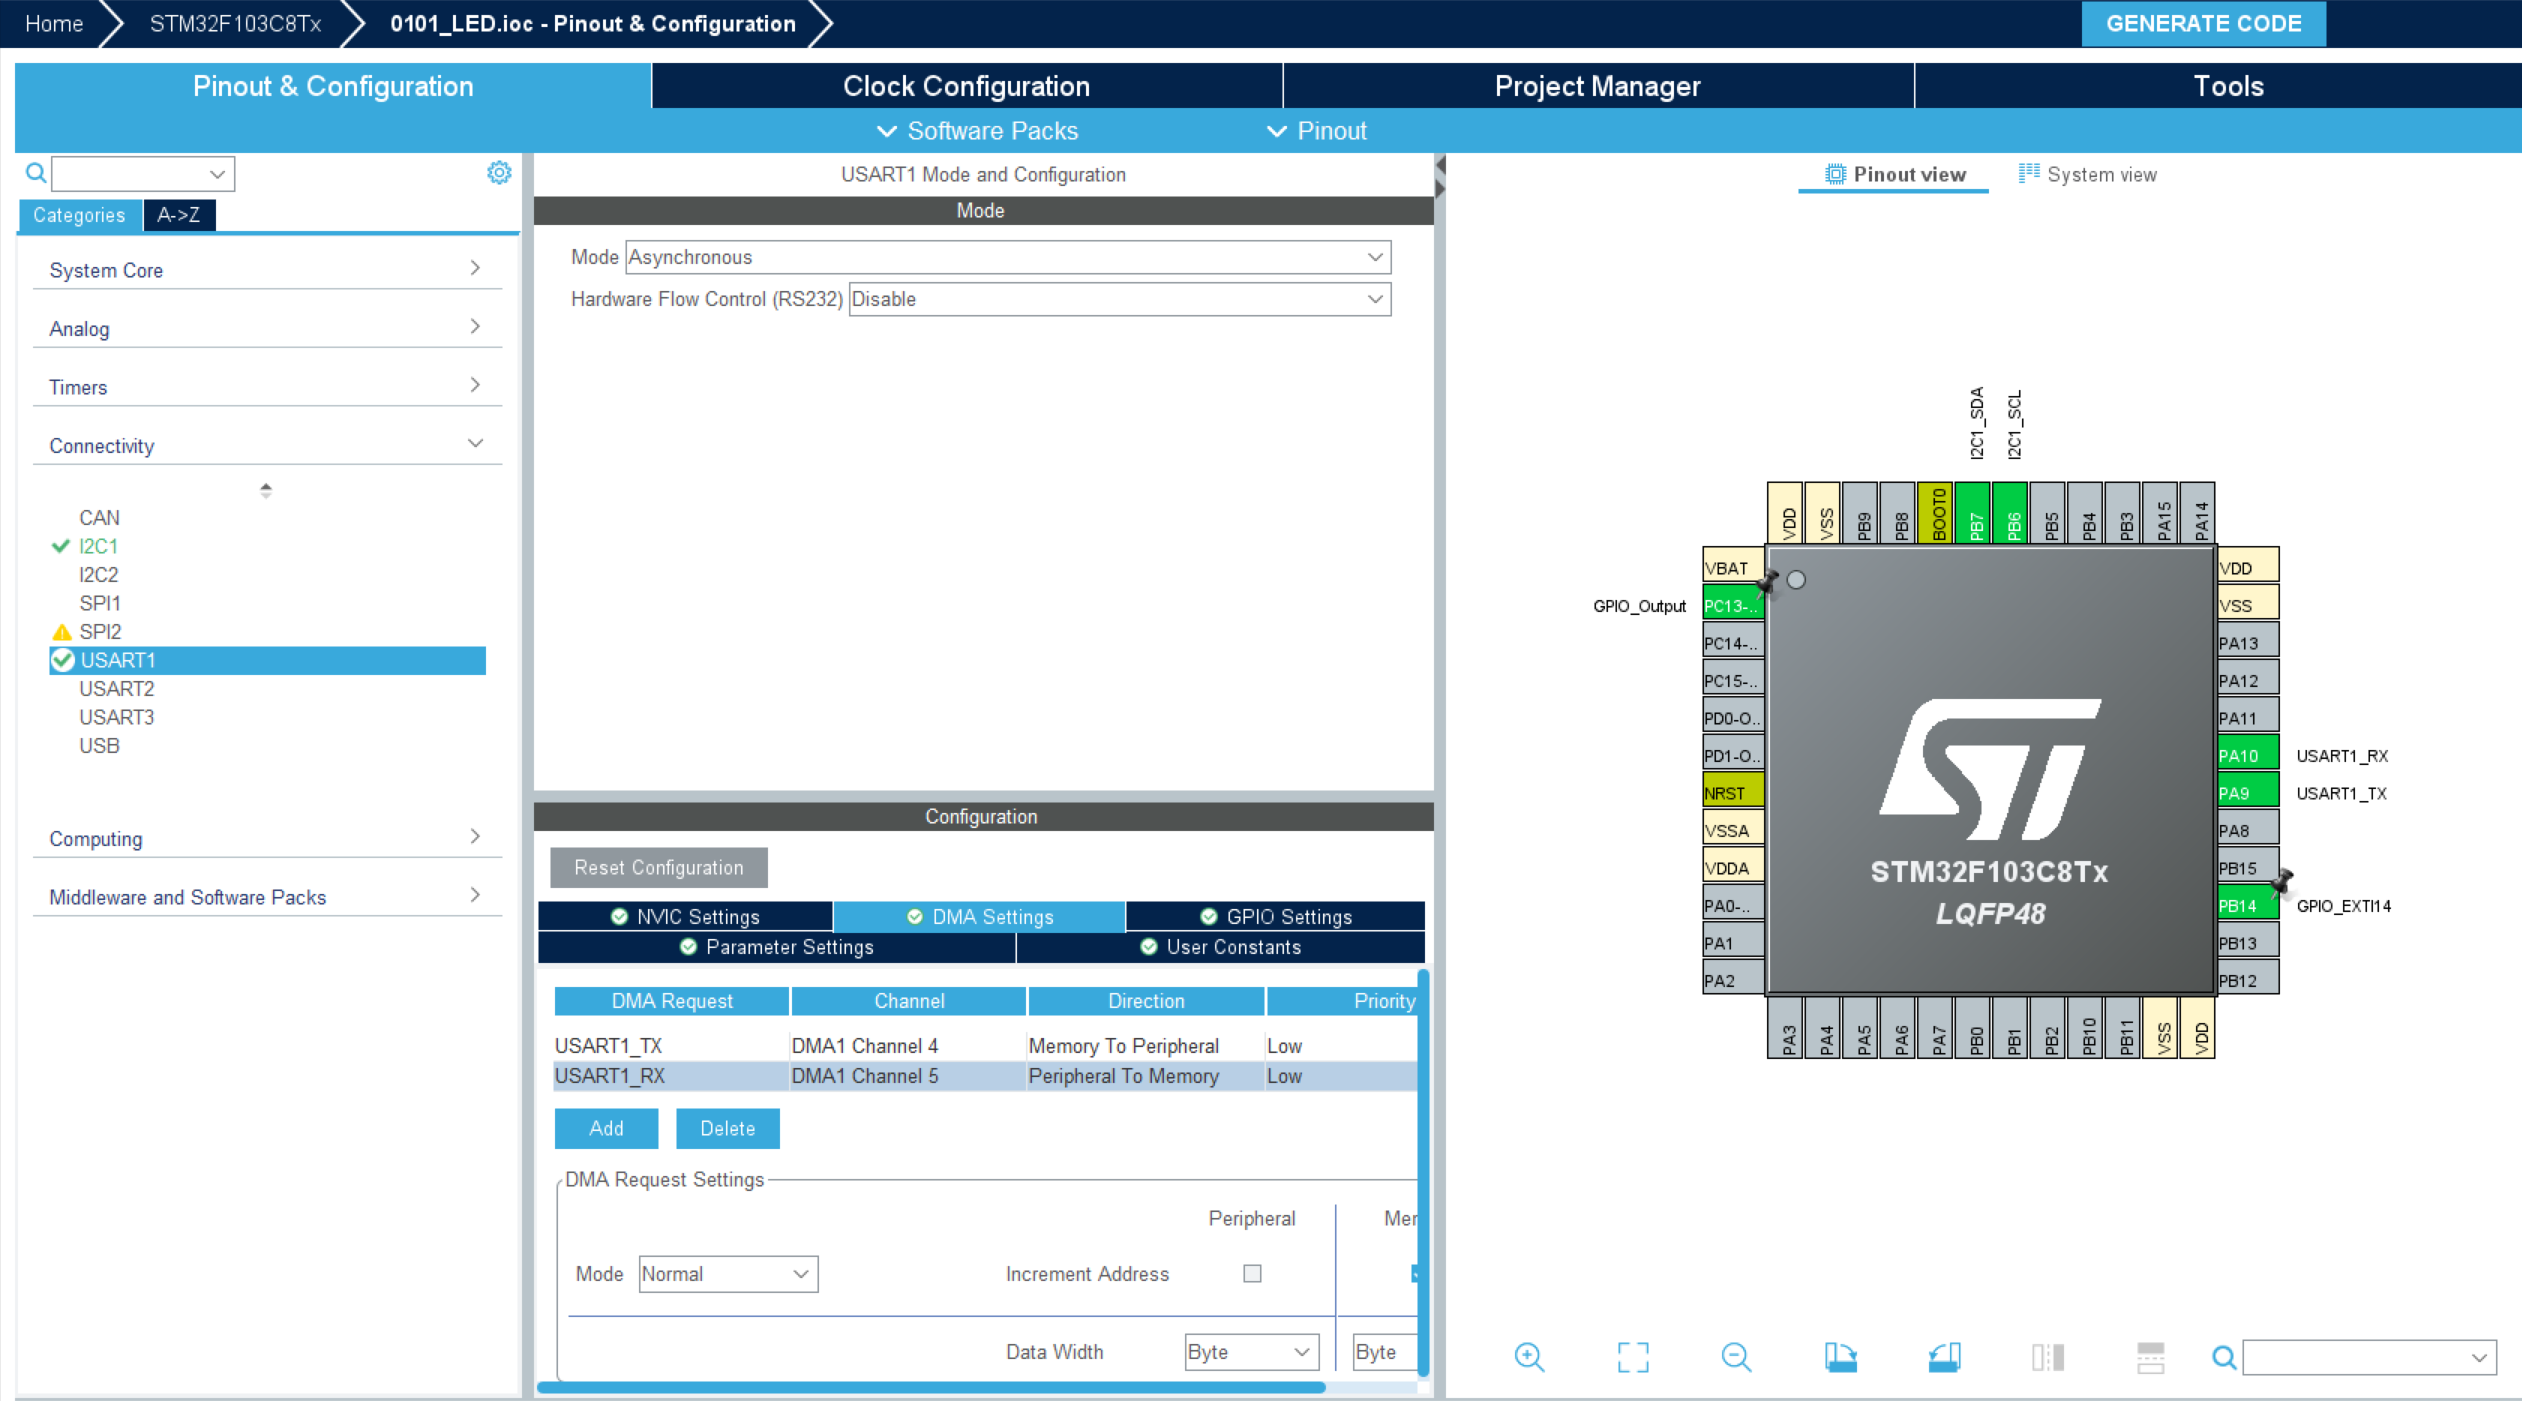Image resolution: width=2522 pixels, height=1401 pixels.
Task: Click the green checkmark beside I2C1
Action: click(61, 546)
